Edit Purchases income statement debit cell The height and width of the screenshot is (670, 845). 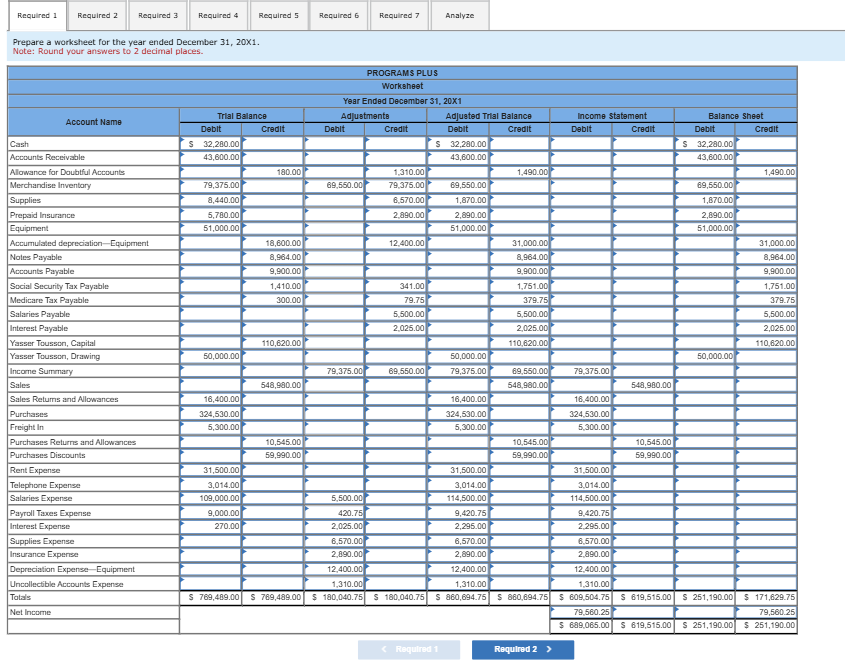582,413
